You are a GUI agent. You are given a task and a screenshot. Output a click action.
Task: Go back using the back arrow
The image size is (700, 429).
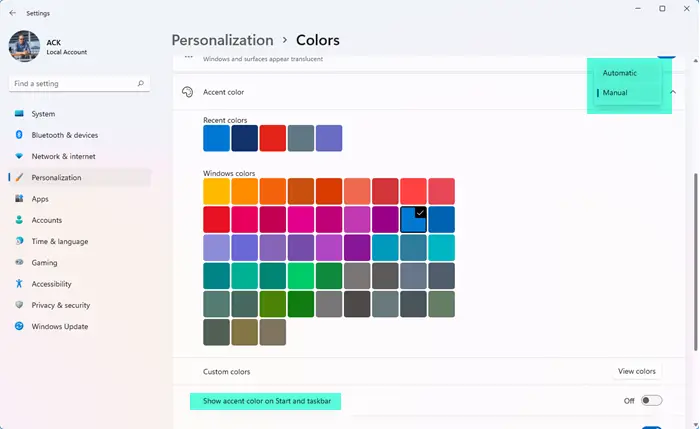(x=12, y=13)
